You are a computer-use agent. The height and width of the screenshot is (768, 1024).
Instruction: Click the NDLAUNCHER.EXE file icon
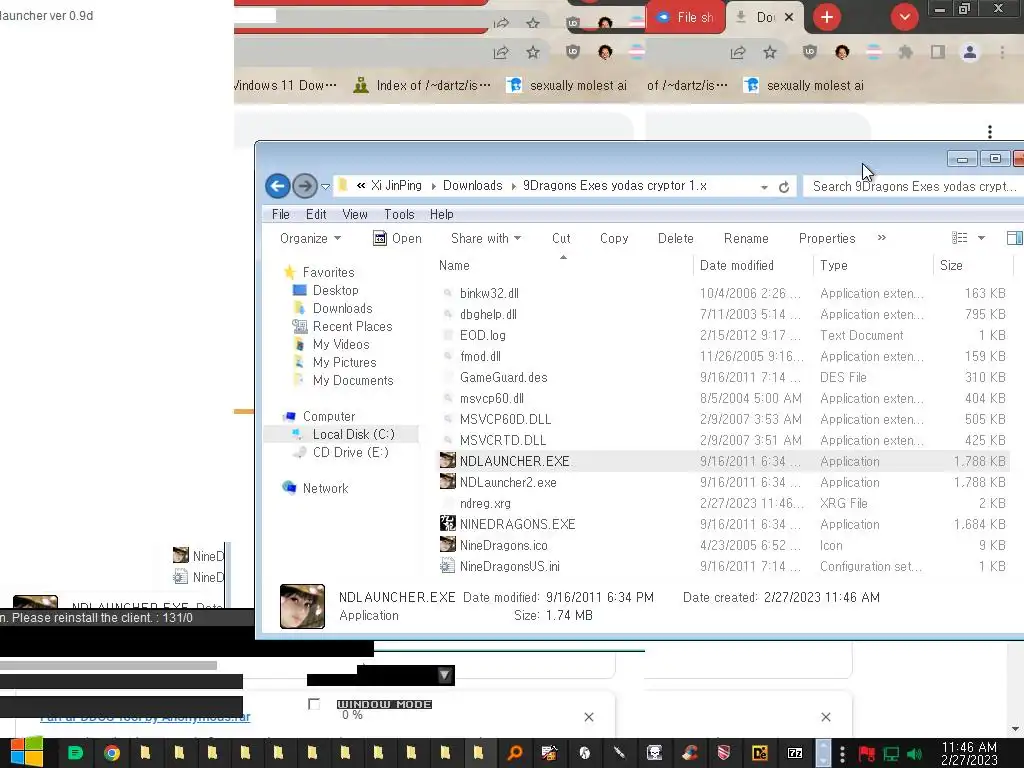coord(447,460)
